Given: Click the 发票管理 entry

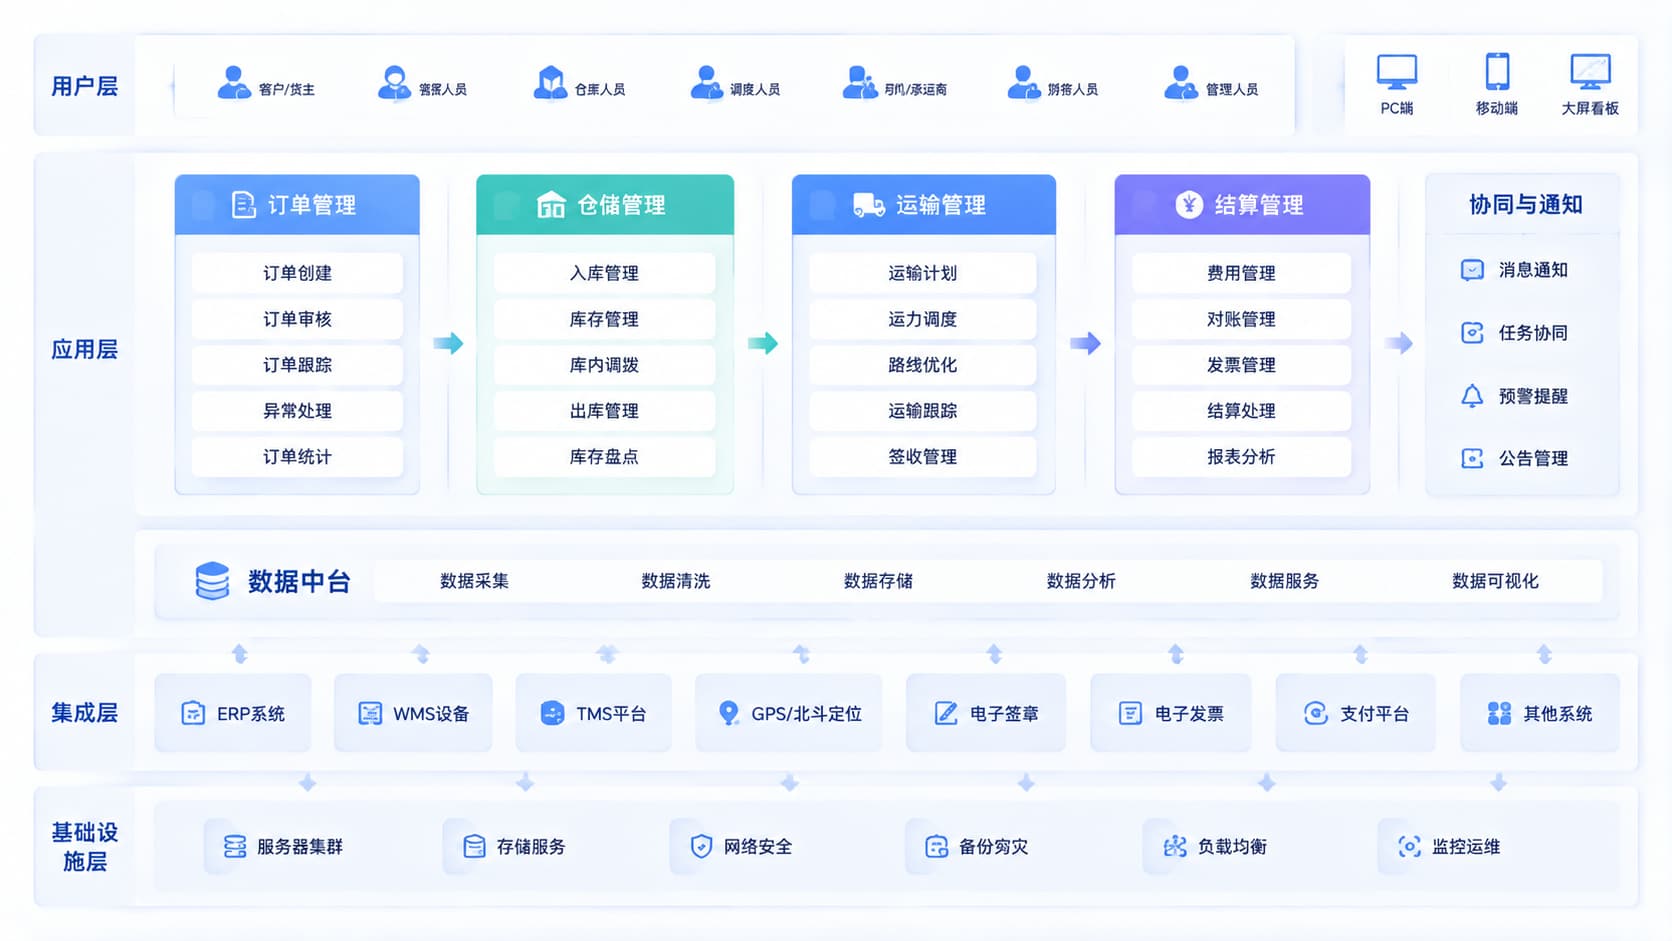Looking at the screenshot, I should 1241,365.
